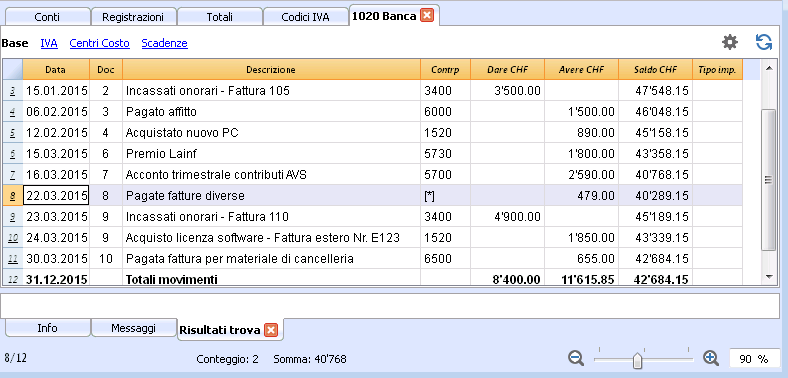Screen dimensions: 788x378
Task: Open the Centri Costo view link
Action: [x=100, y=43]
